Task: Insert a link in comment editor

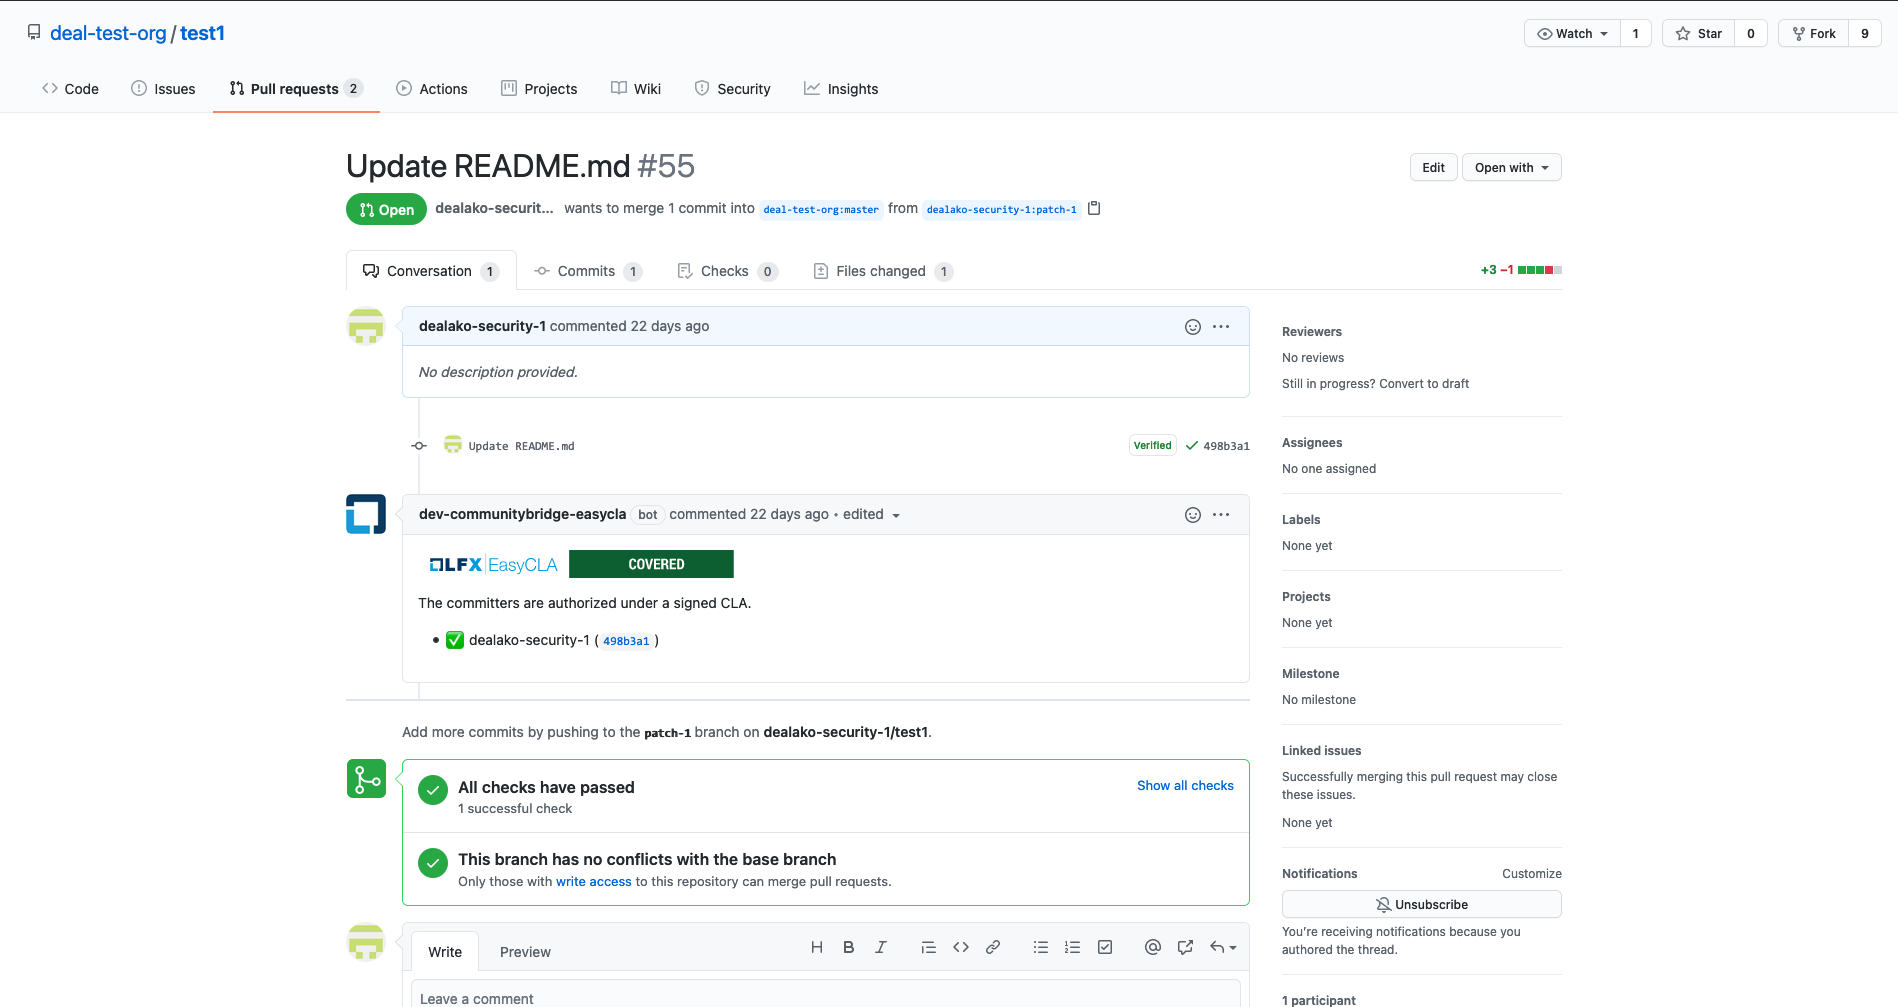Action: point(993,947)
